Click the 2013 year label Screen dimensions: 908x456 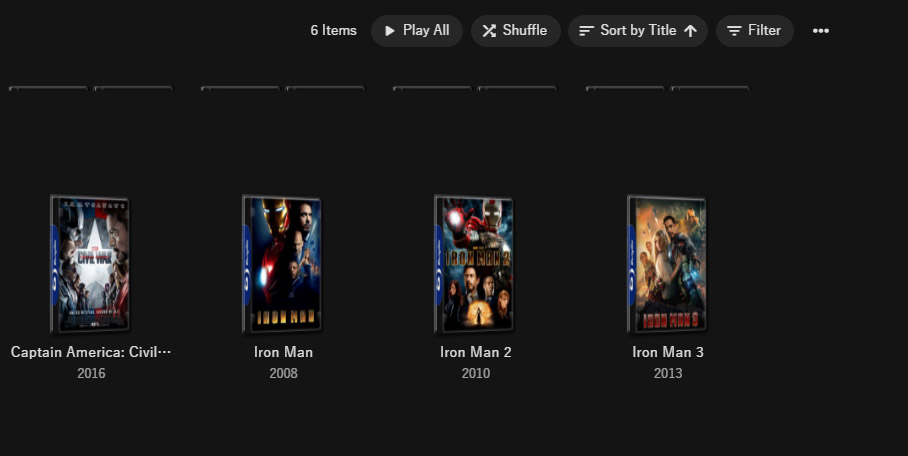click(x=668, y=373)
